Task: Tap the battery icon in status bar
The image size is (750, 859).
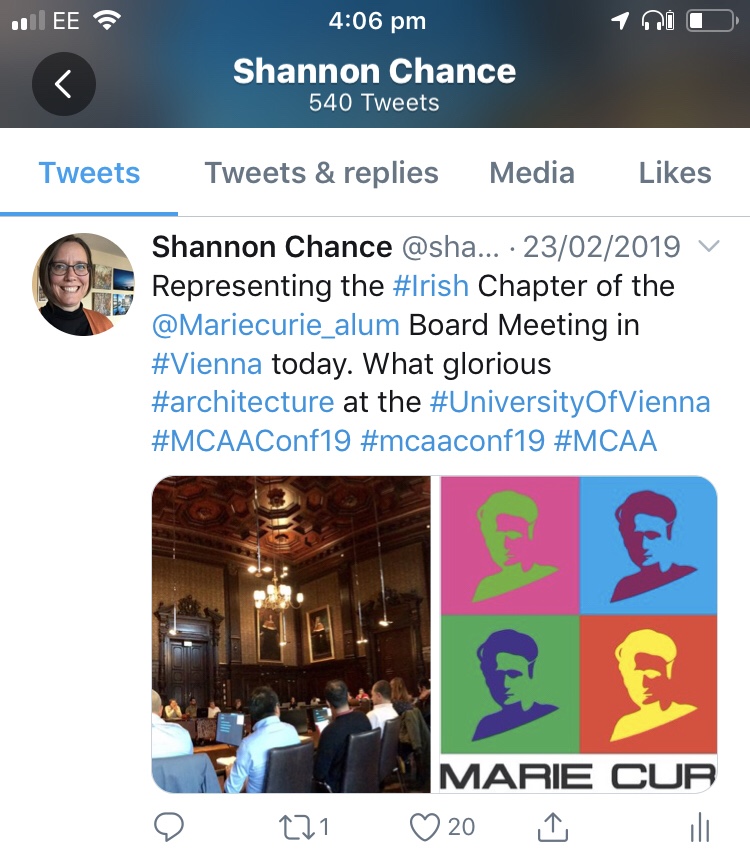Action: (x=710, y=20)
